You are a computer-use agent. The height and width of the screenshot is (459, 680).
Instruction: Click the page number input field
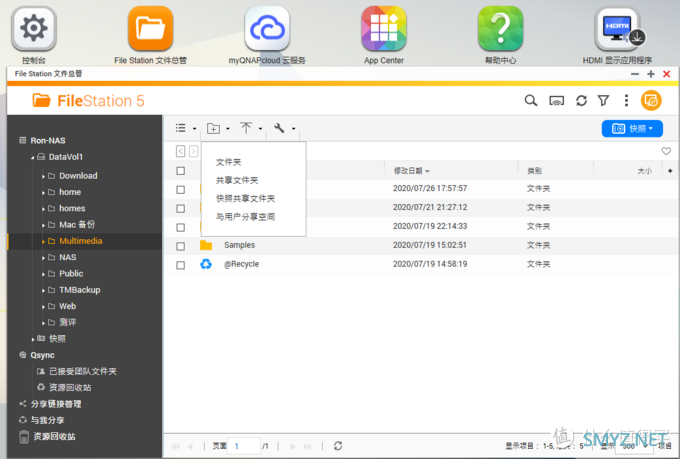[x=244, y=446]
